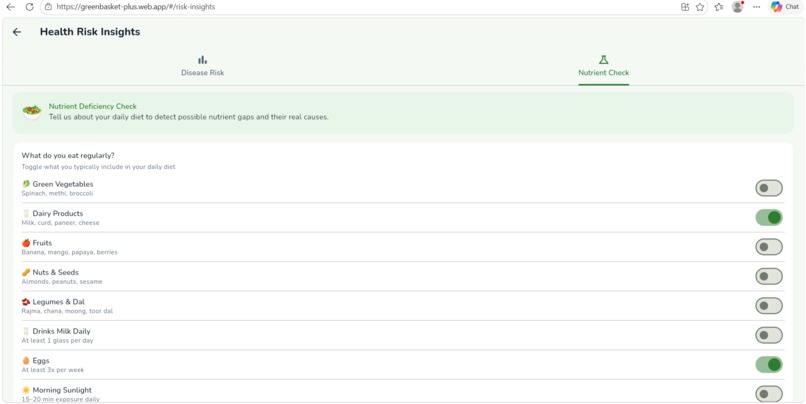Click the Nutrient Check flask icon
The height and width of the screenshot is (404, 806).
point(603,60)
